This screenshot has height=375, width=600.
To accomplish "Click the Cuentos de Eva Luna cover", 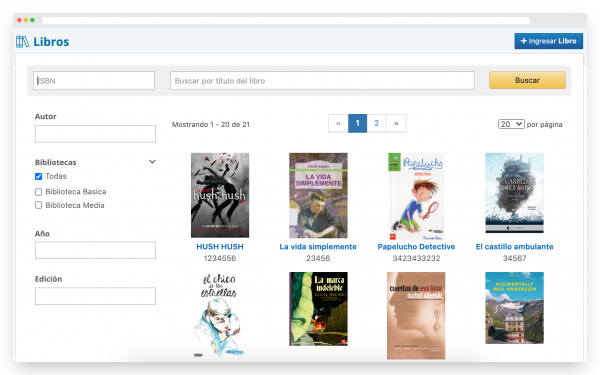I will [416, 316].
